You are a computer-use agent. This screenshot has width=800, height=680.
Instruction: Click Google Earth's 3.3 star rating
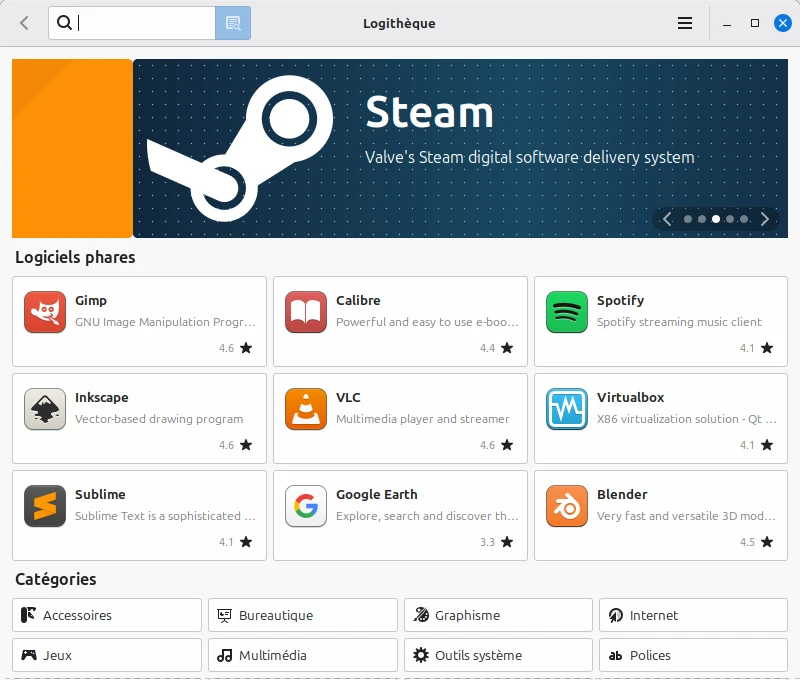point(496,542)
